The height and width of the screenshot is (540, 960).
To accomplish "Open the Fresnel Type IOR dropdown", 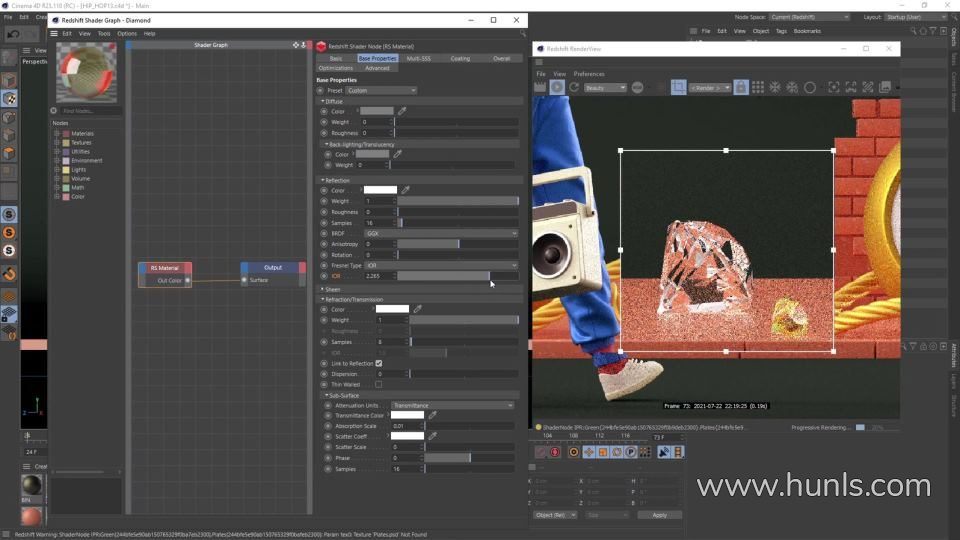I will point(441,266).
